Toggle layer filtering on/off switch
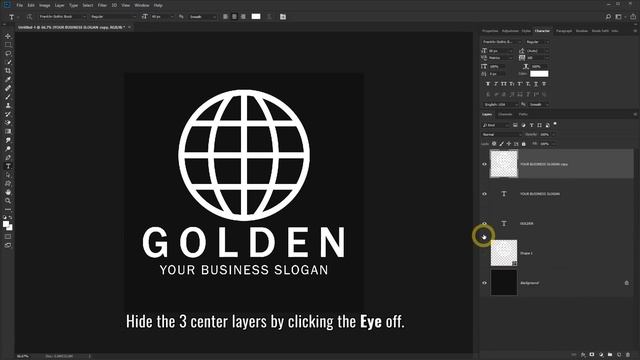This screenshot has width=640, height=360. [x=555, y=124]
